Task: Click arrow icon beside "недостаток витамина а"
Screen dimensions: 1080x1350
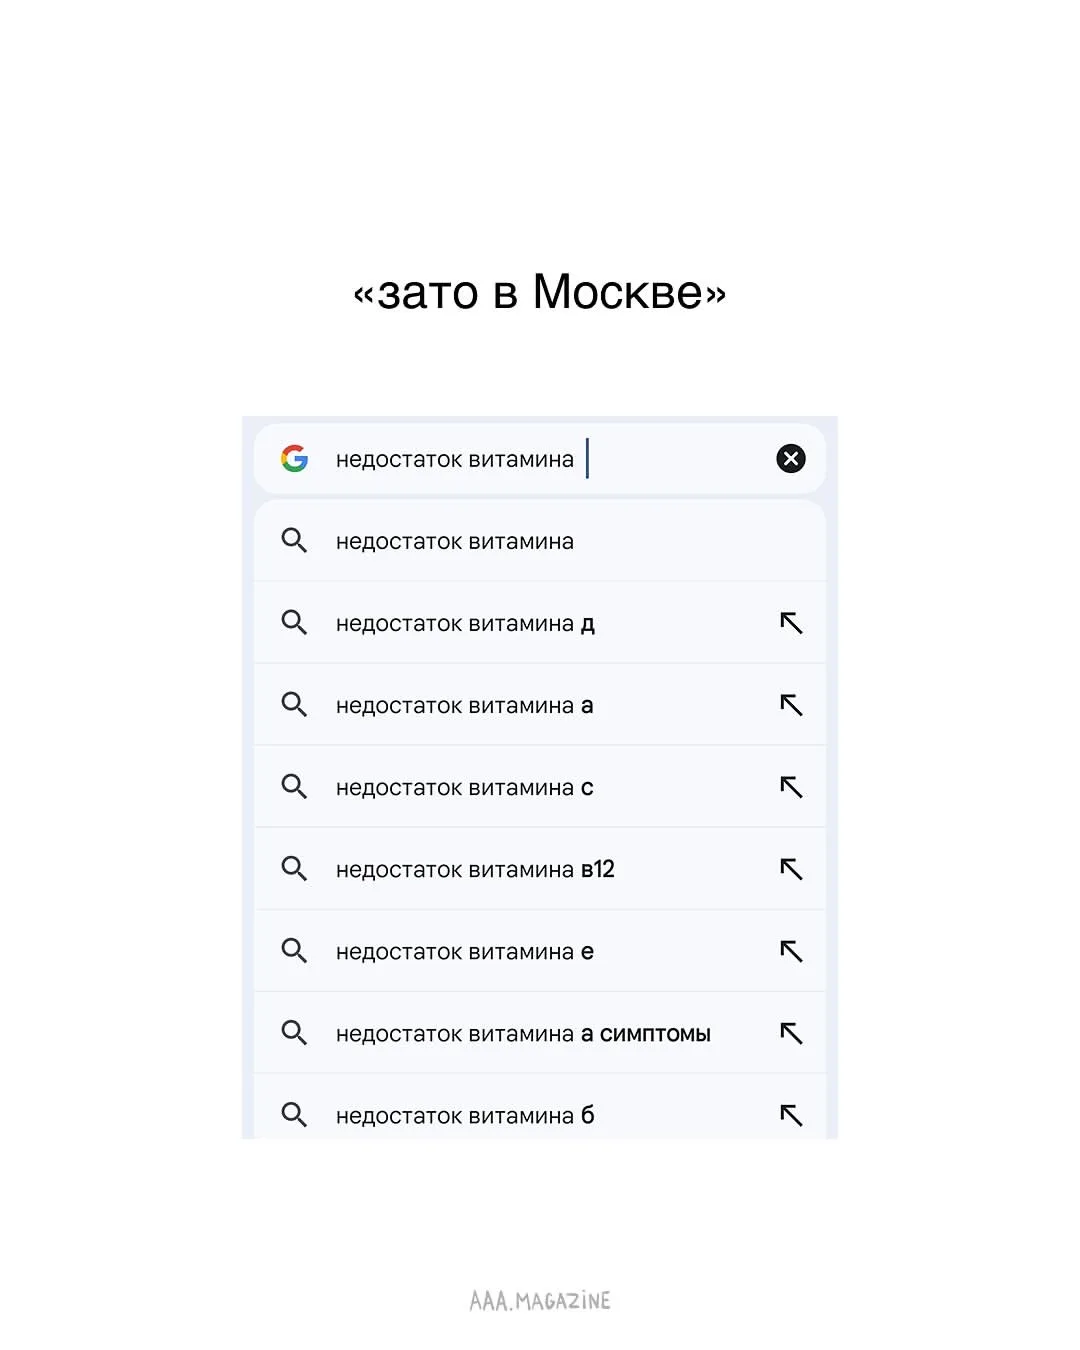Action: (x=791, y=705)
